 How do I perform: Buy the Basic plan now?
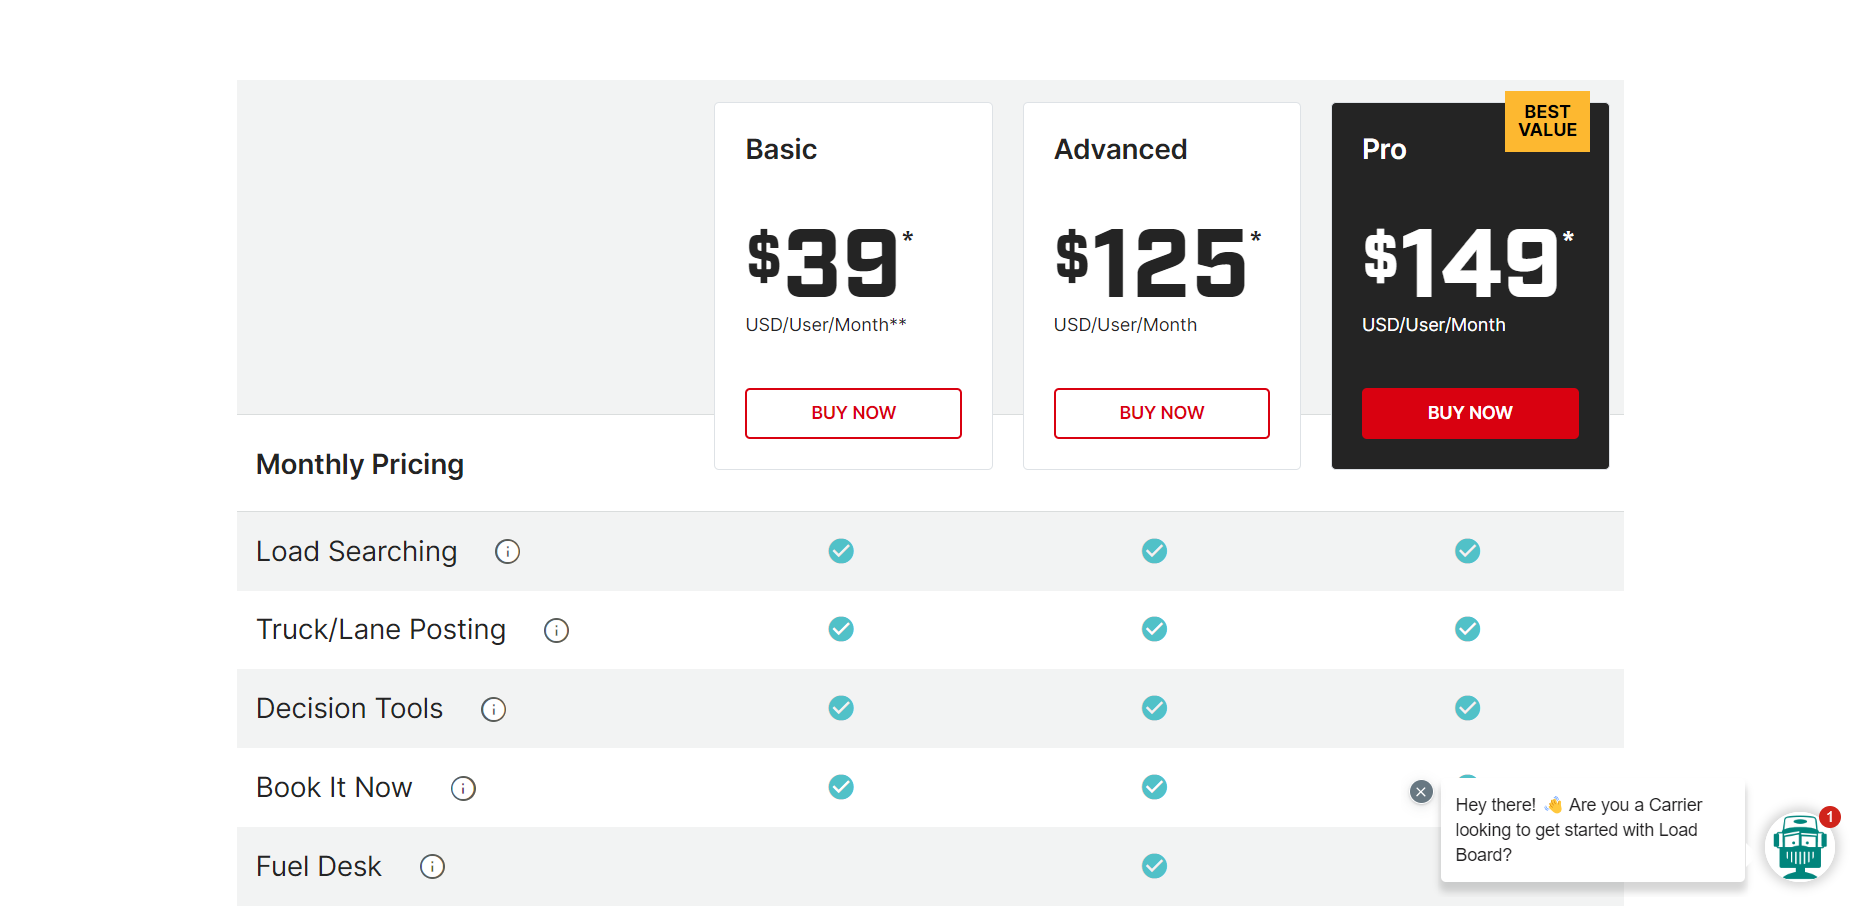coord(853,413)
